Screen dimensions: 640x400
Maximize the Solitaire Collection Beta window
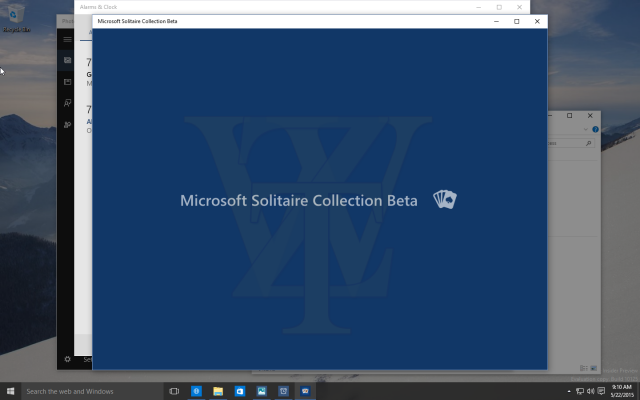tap(517, 21)
